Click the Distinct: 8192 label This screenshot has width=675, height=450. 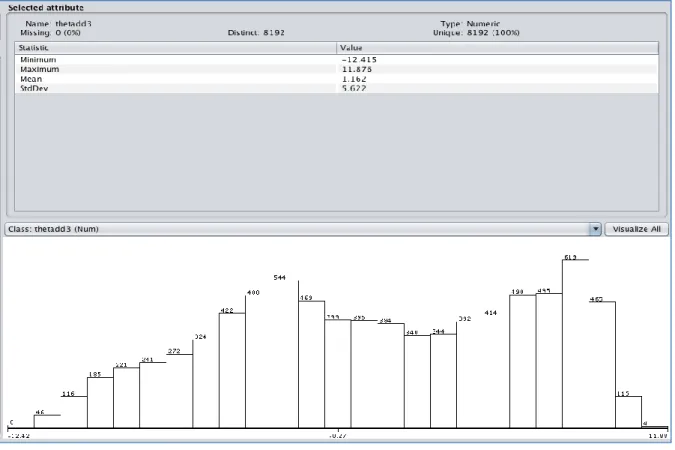[x=256, y=33]
